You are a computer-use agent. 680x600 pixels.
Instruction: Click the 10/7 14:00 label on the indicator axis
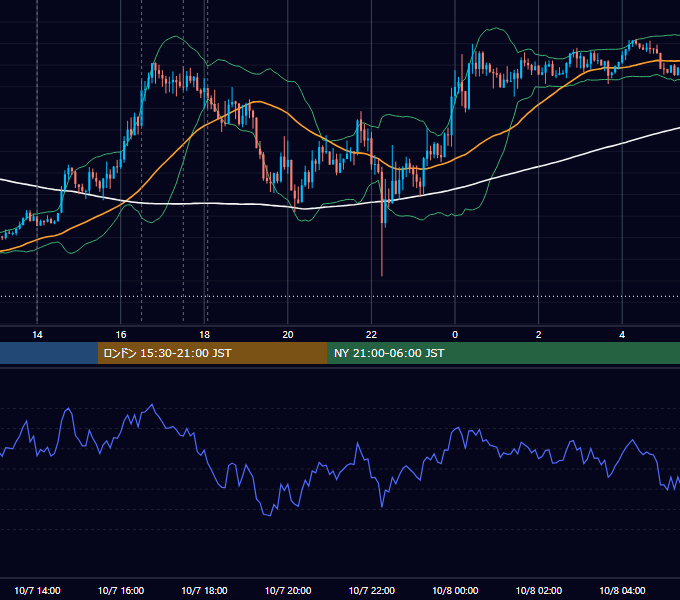tap(37, 590)
